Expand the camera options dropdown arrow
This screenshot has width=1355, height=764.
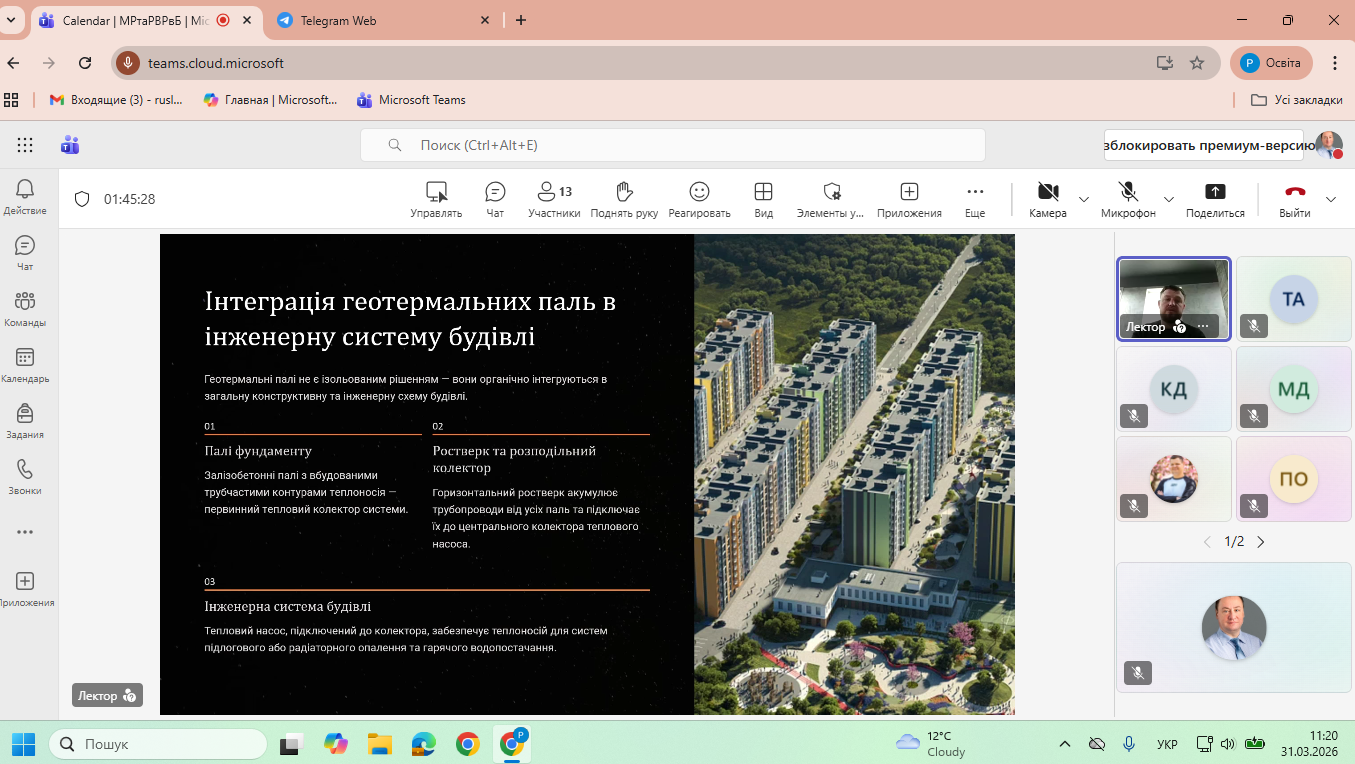(1084, 199)
